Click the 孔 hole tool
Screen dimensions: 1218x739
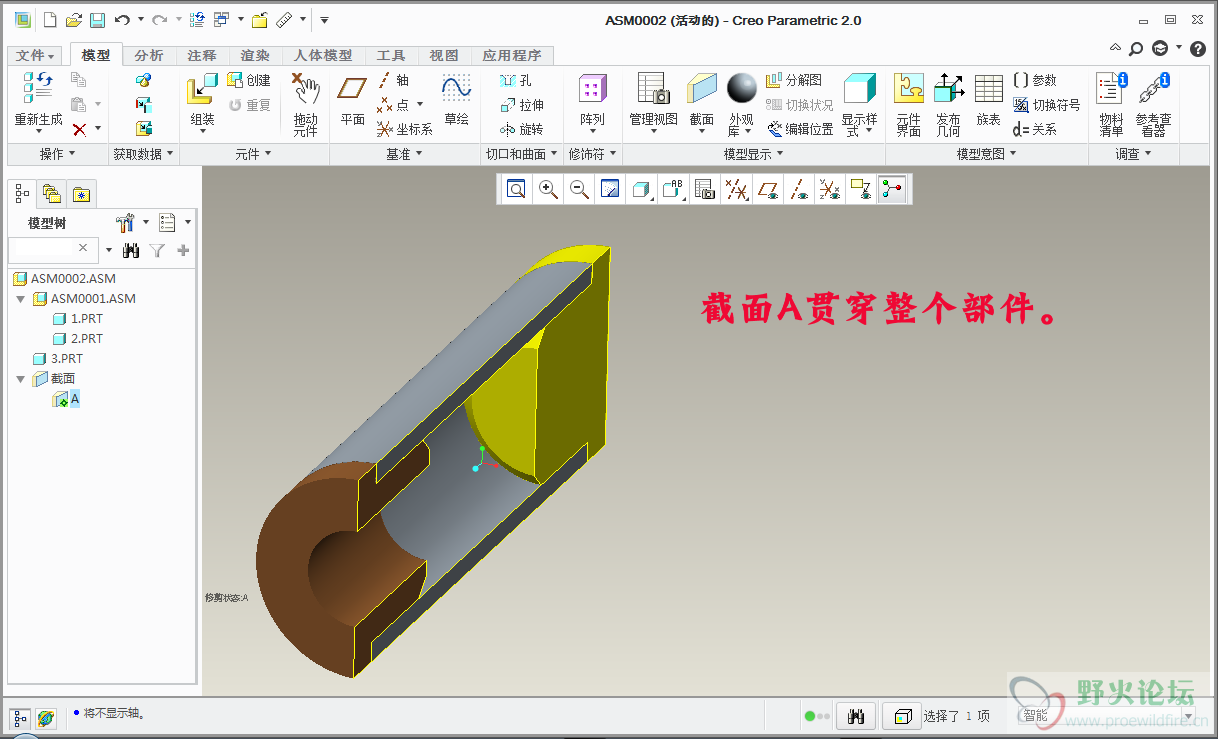[x=516, y=80]
